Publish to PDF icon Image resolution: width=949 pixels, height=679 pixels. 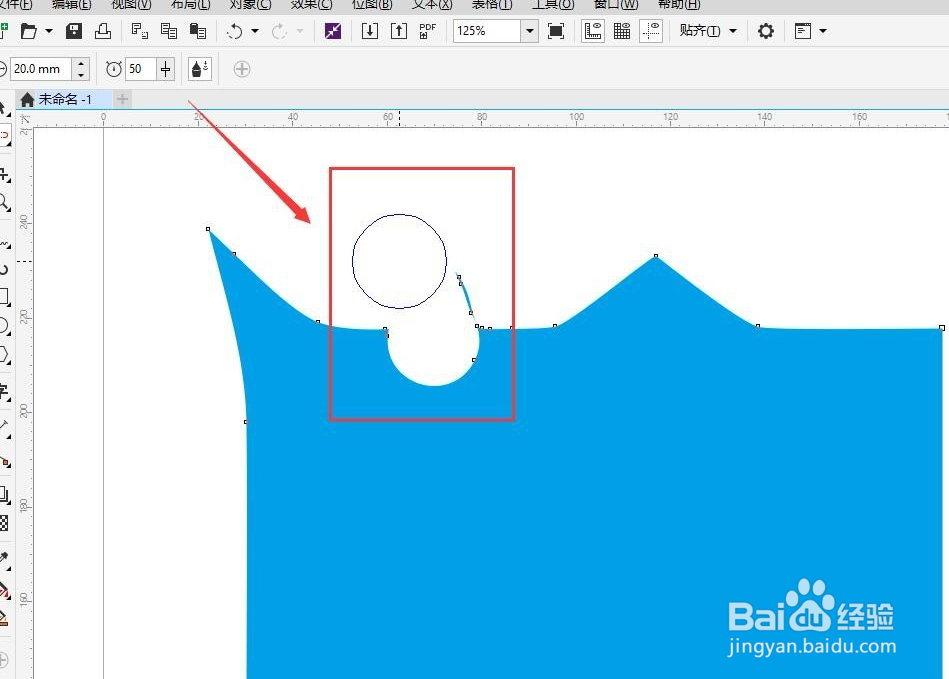[427, 31]
